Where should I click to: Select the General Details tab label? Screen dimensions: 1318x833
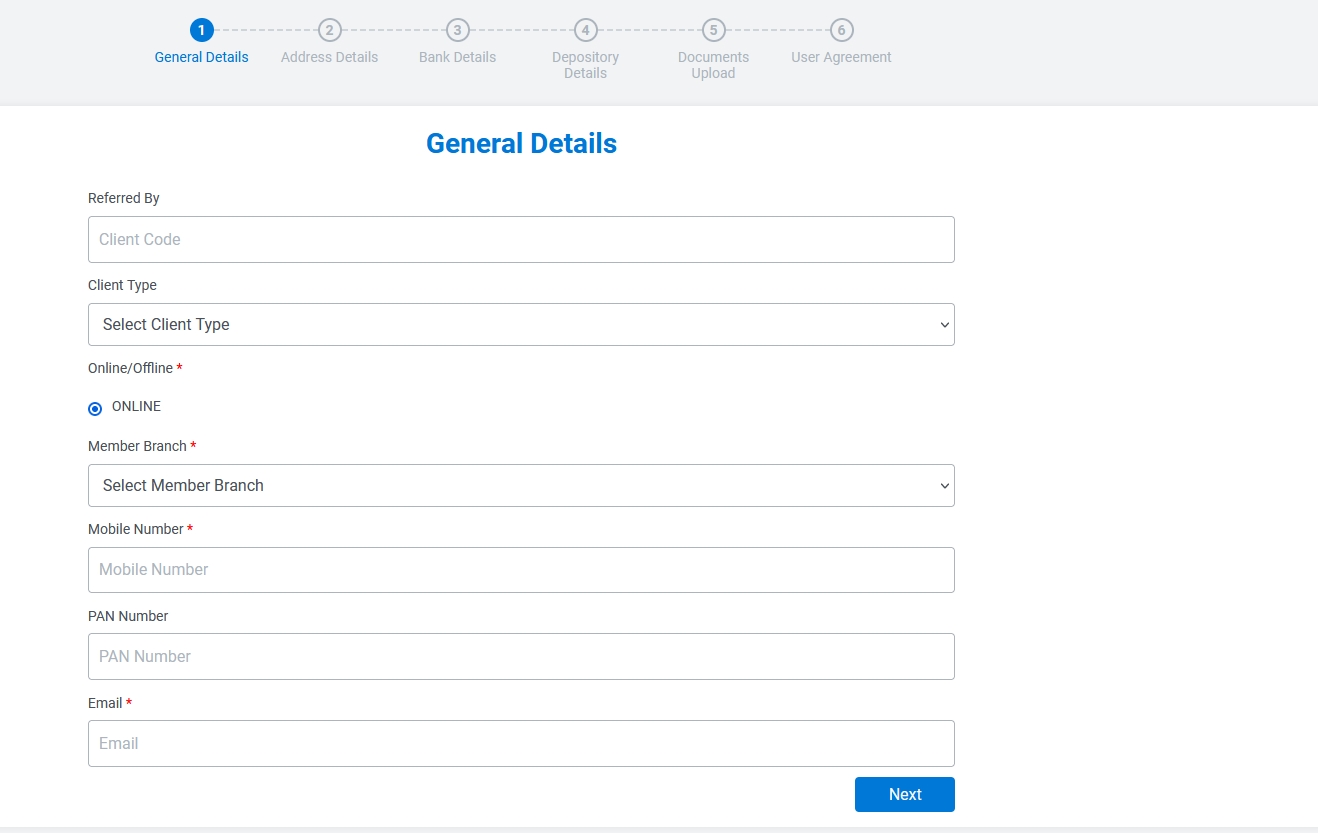[x=201, y=57]
